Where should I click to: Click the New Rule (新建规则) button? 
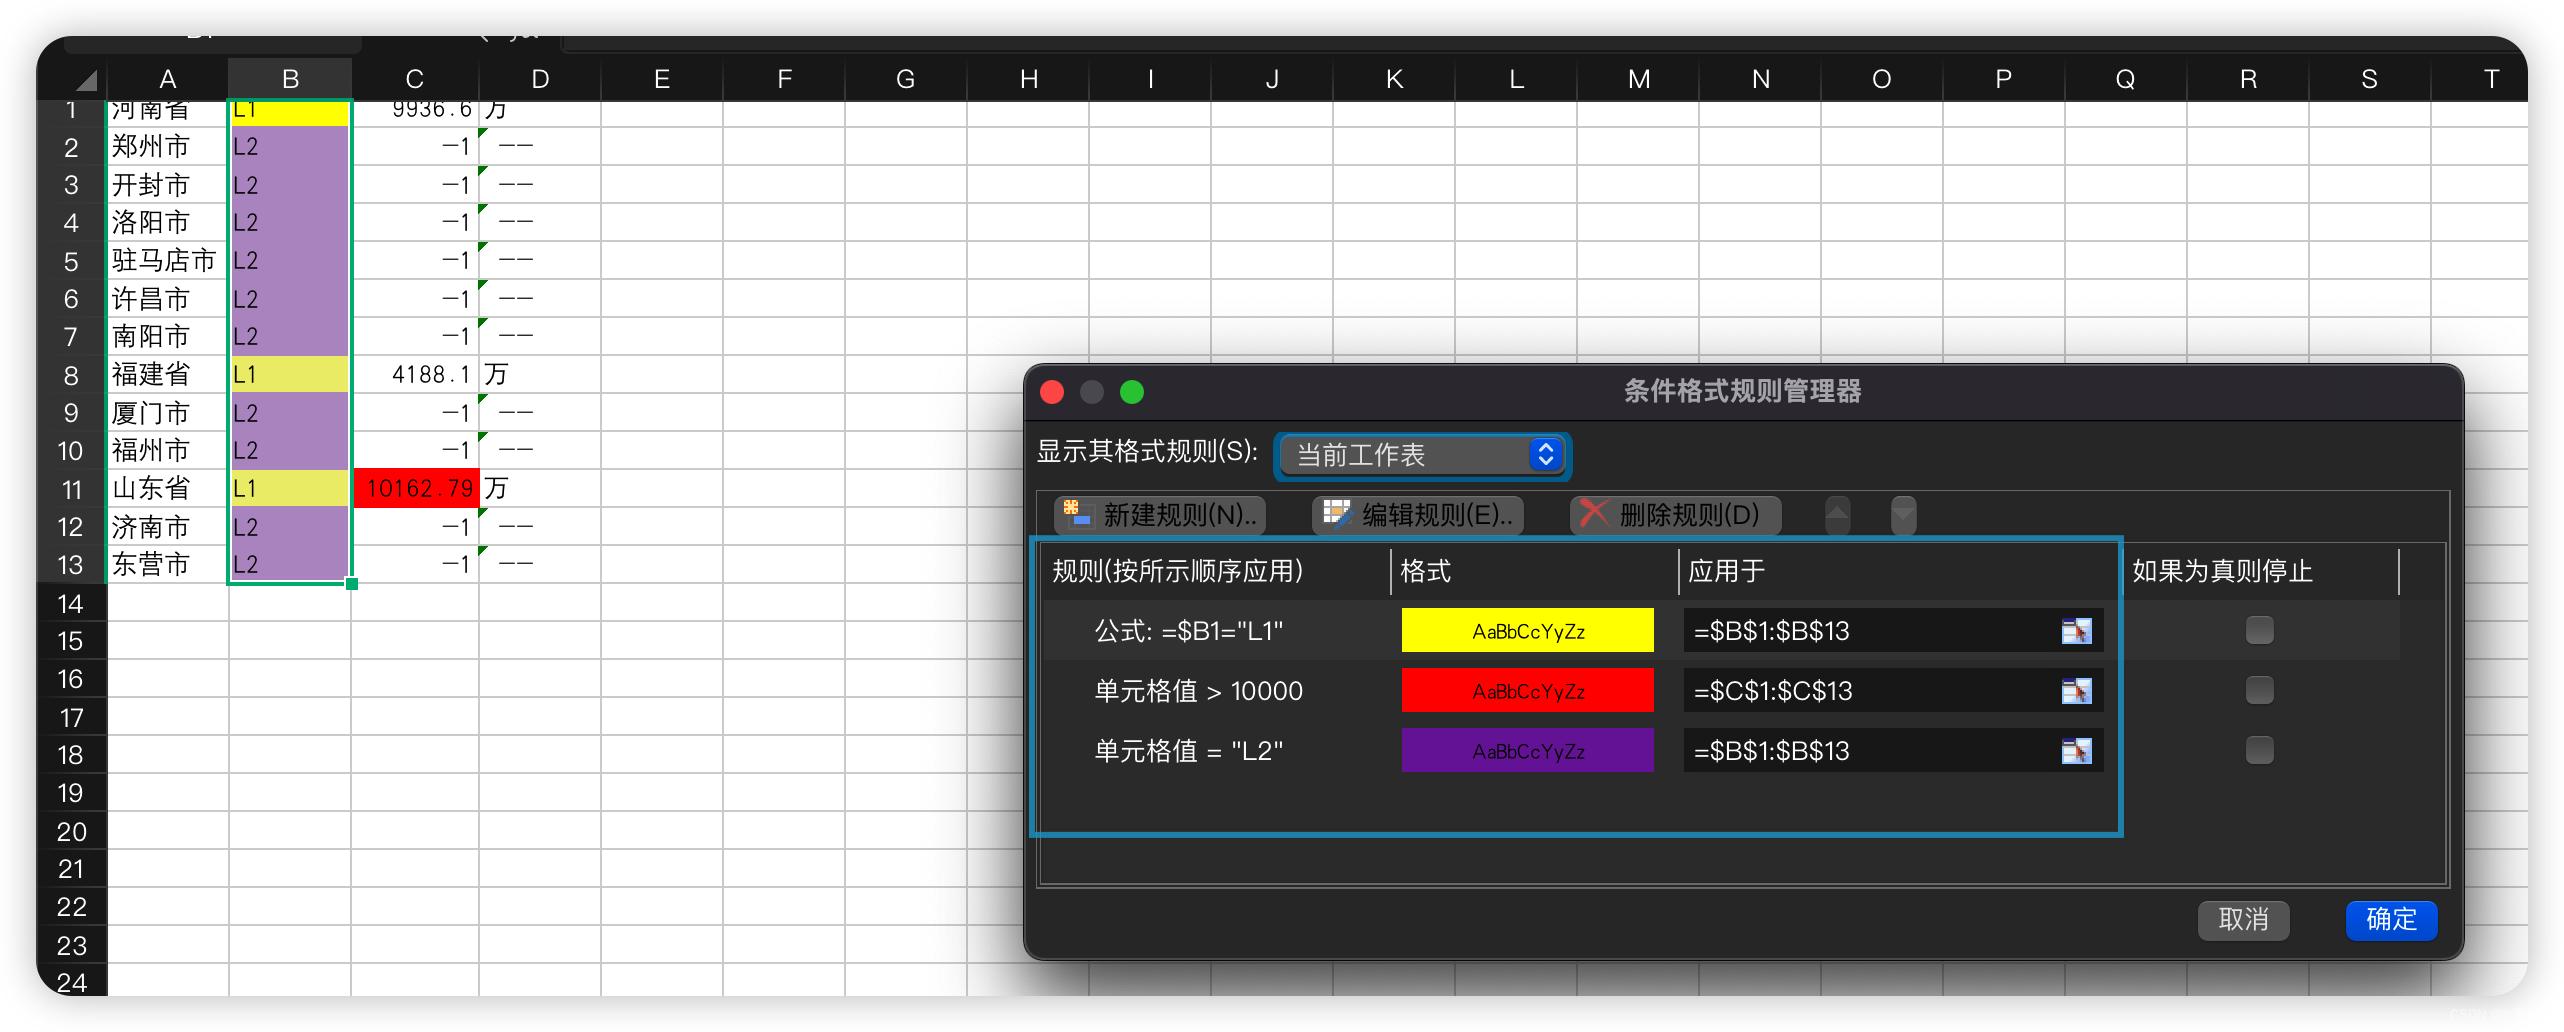pyautogui.click(x=1160, y=515)
